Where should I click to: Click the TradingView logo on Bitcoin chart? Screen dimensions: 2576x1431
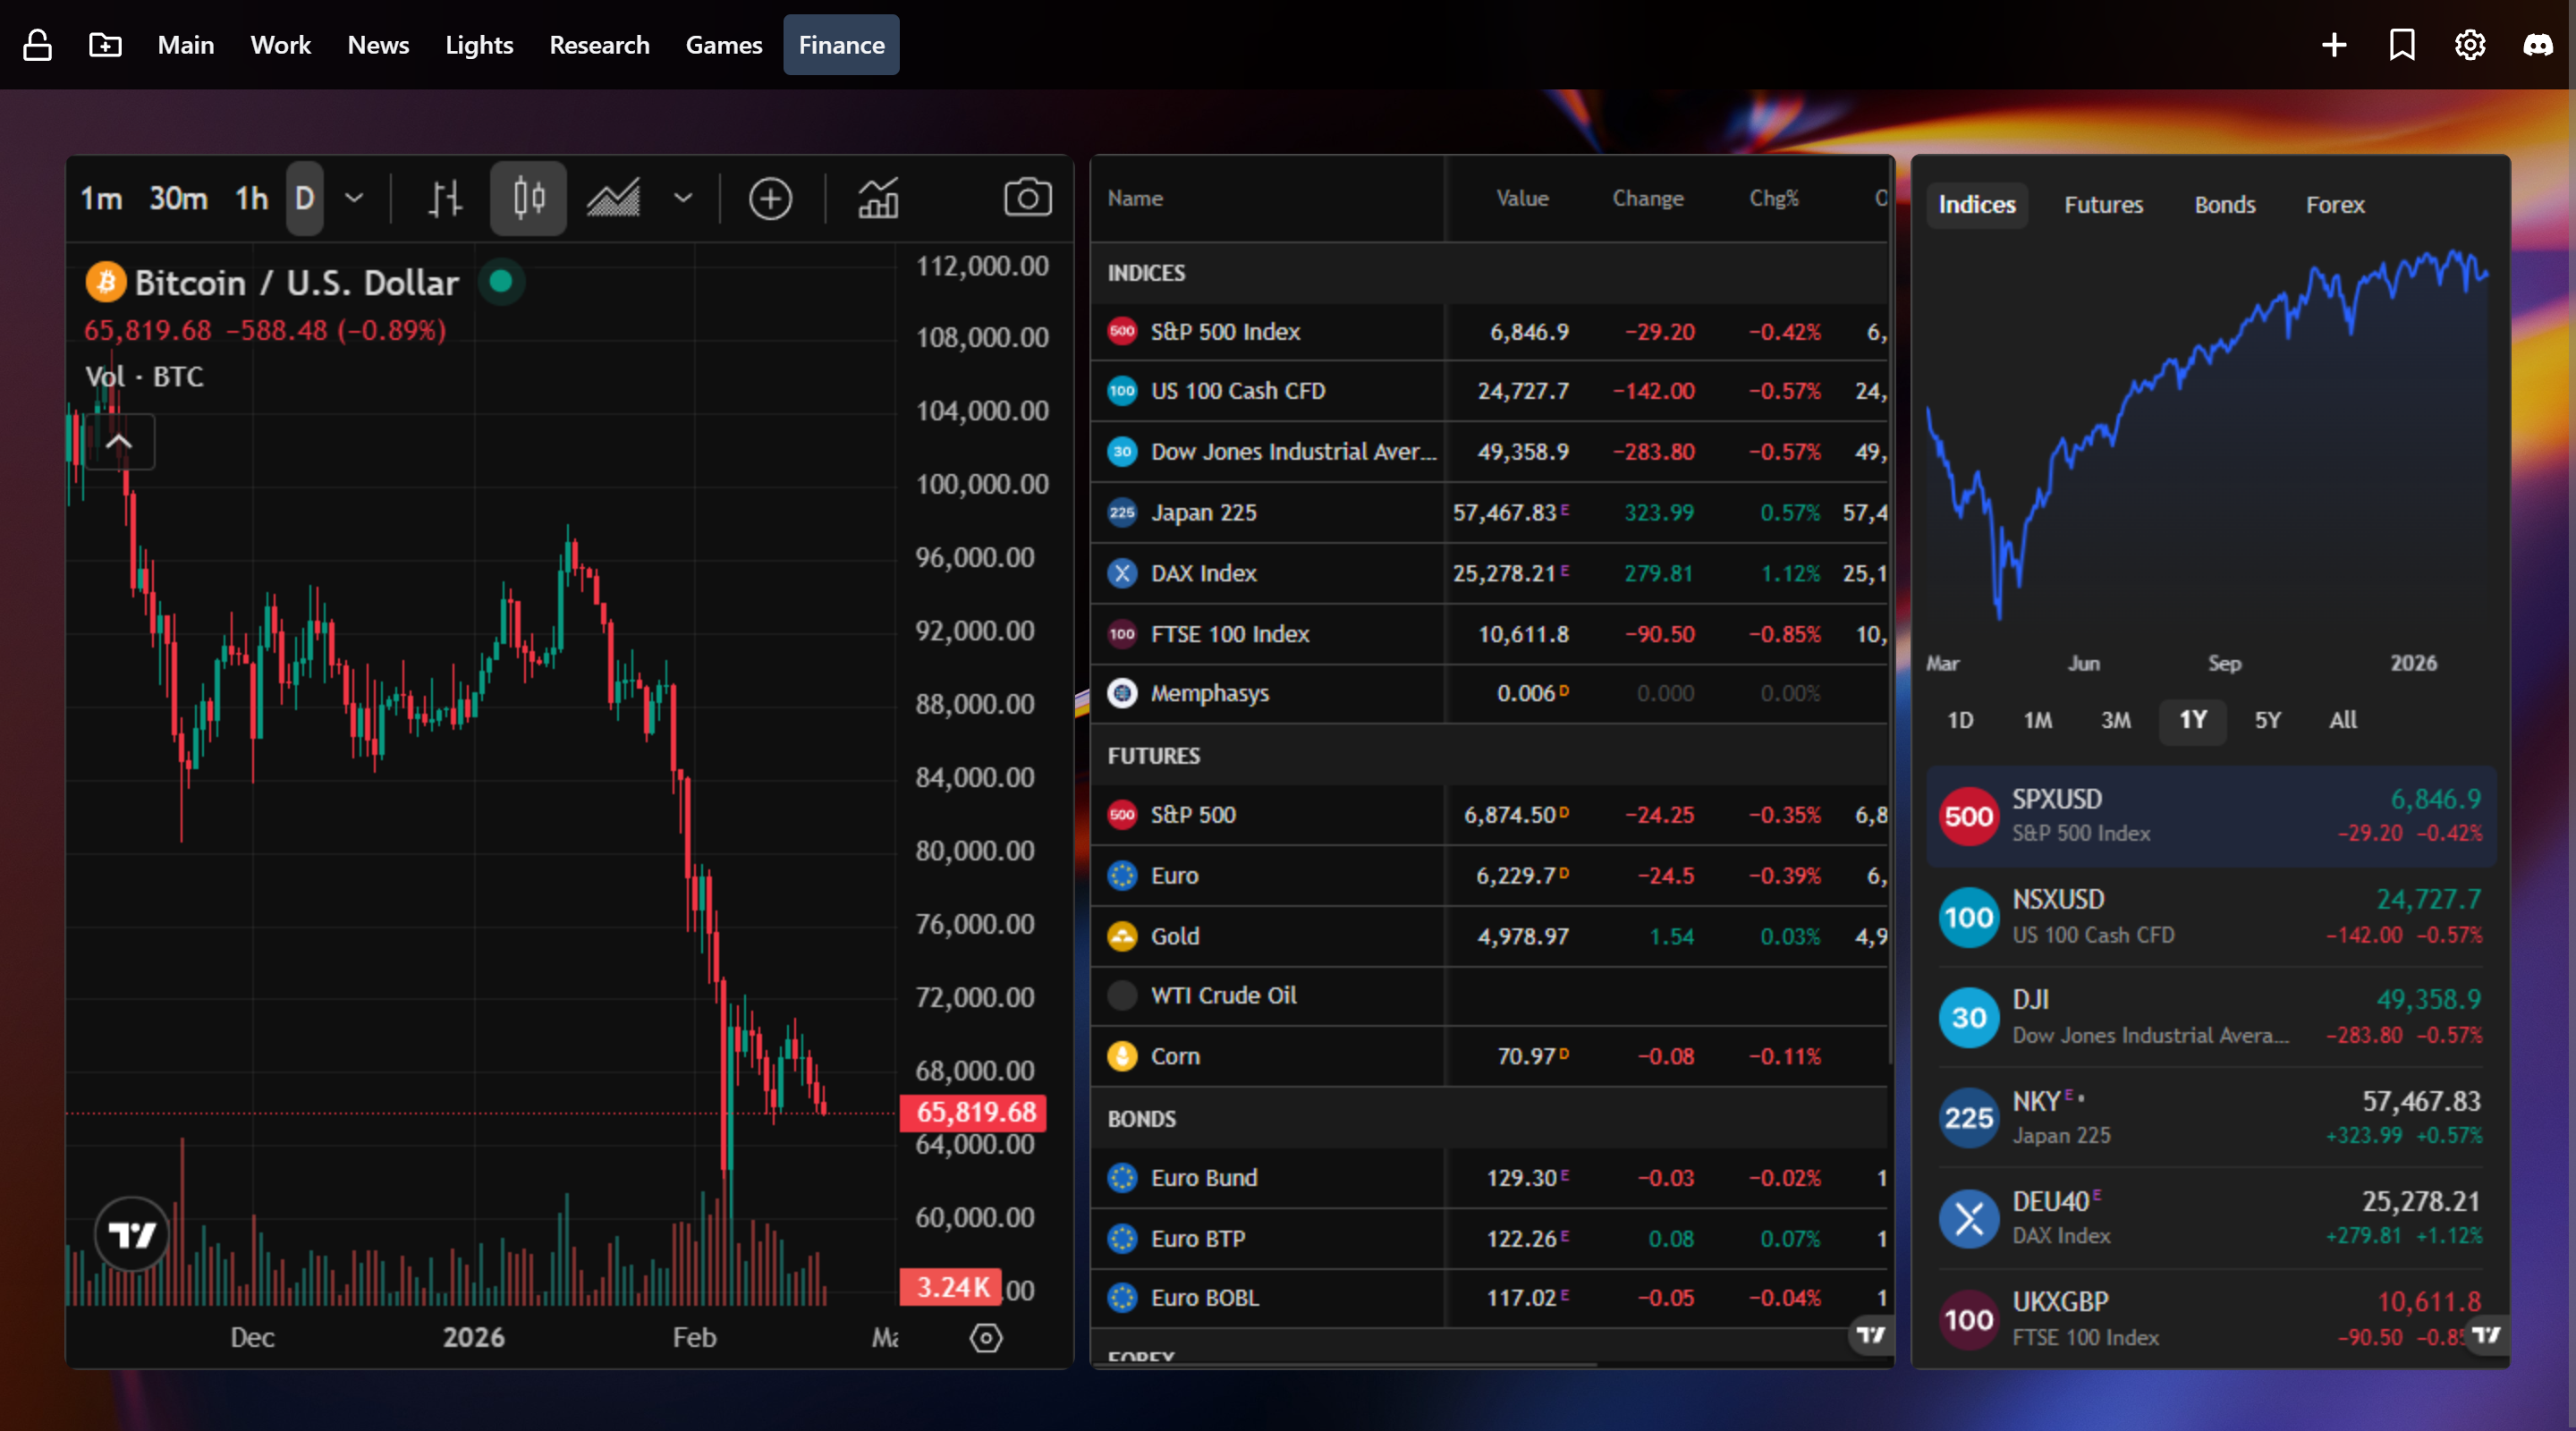coord(132,1234)
